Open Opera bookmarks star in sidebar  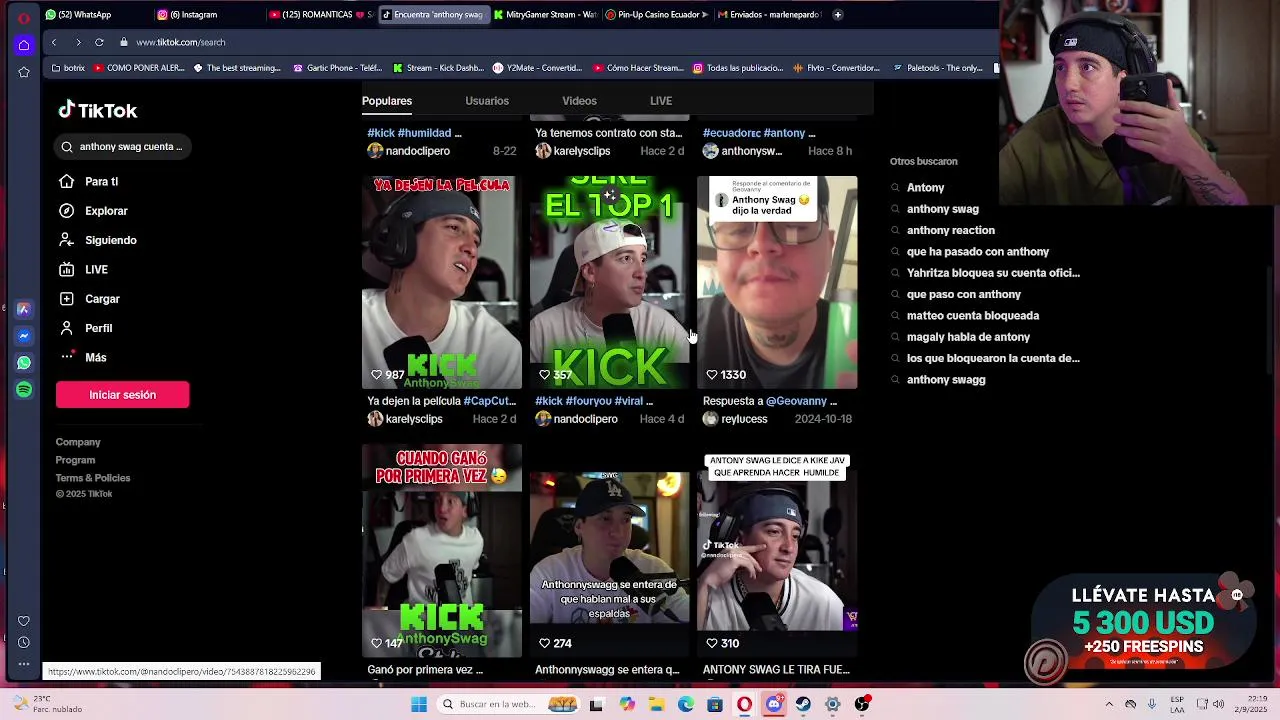24,72
